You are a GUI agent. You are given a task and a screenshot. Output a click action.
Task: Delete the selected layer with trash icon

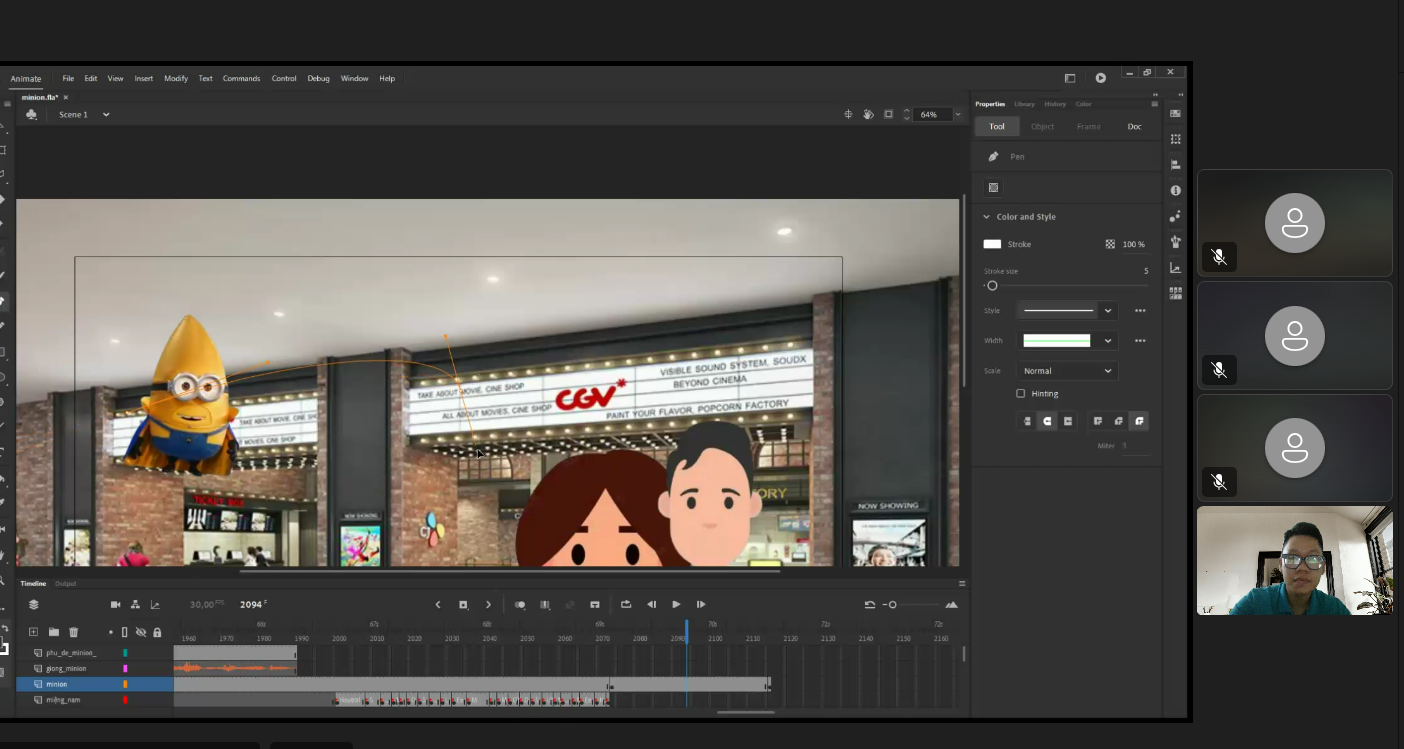73,632
